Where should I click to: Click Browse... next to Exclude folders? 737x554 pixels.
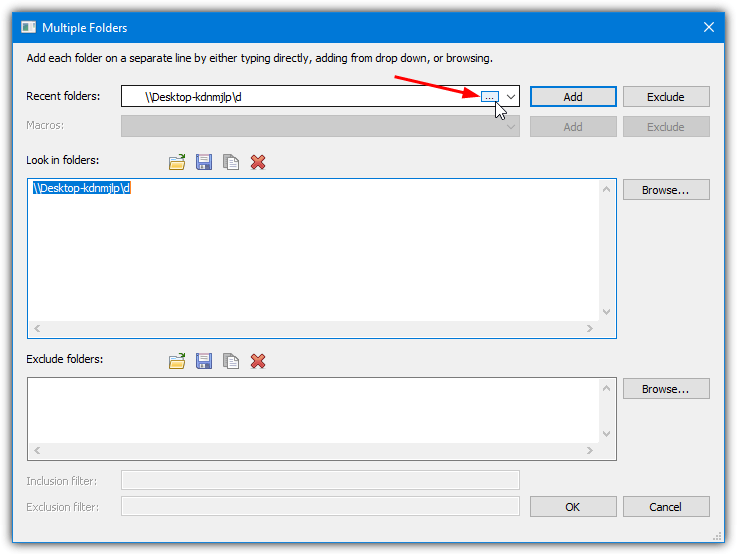click(x=666, y=389)
